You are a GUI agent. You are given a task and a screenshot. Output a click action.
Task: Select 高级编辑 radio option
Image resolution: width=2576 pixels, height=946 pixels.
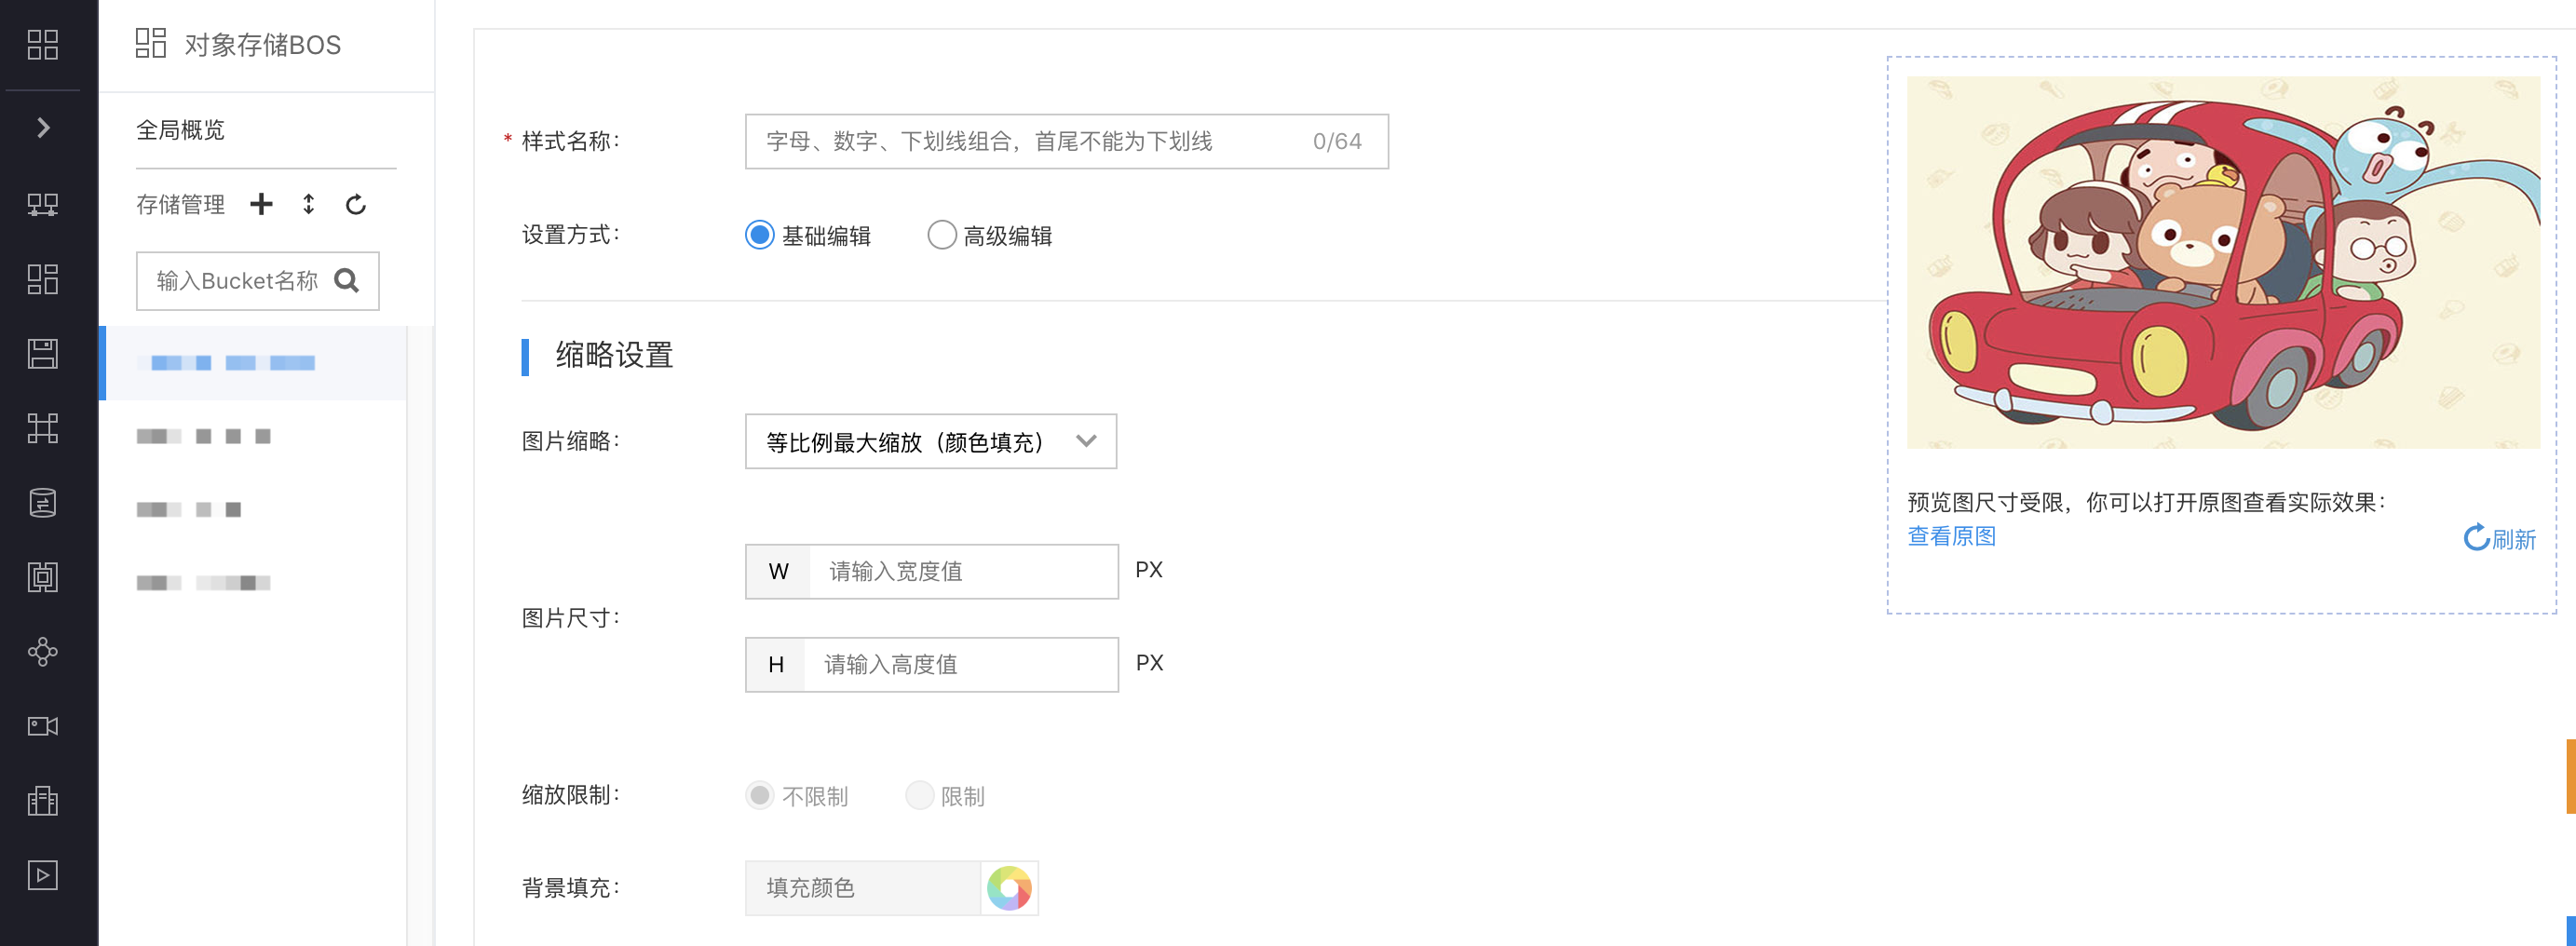click(x=990, y=236)
